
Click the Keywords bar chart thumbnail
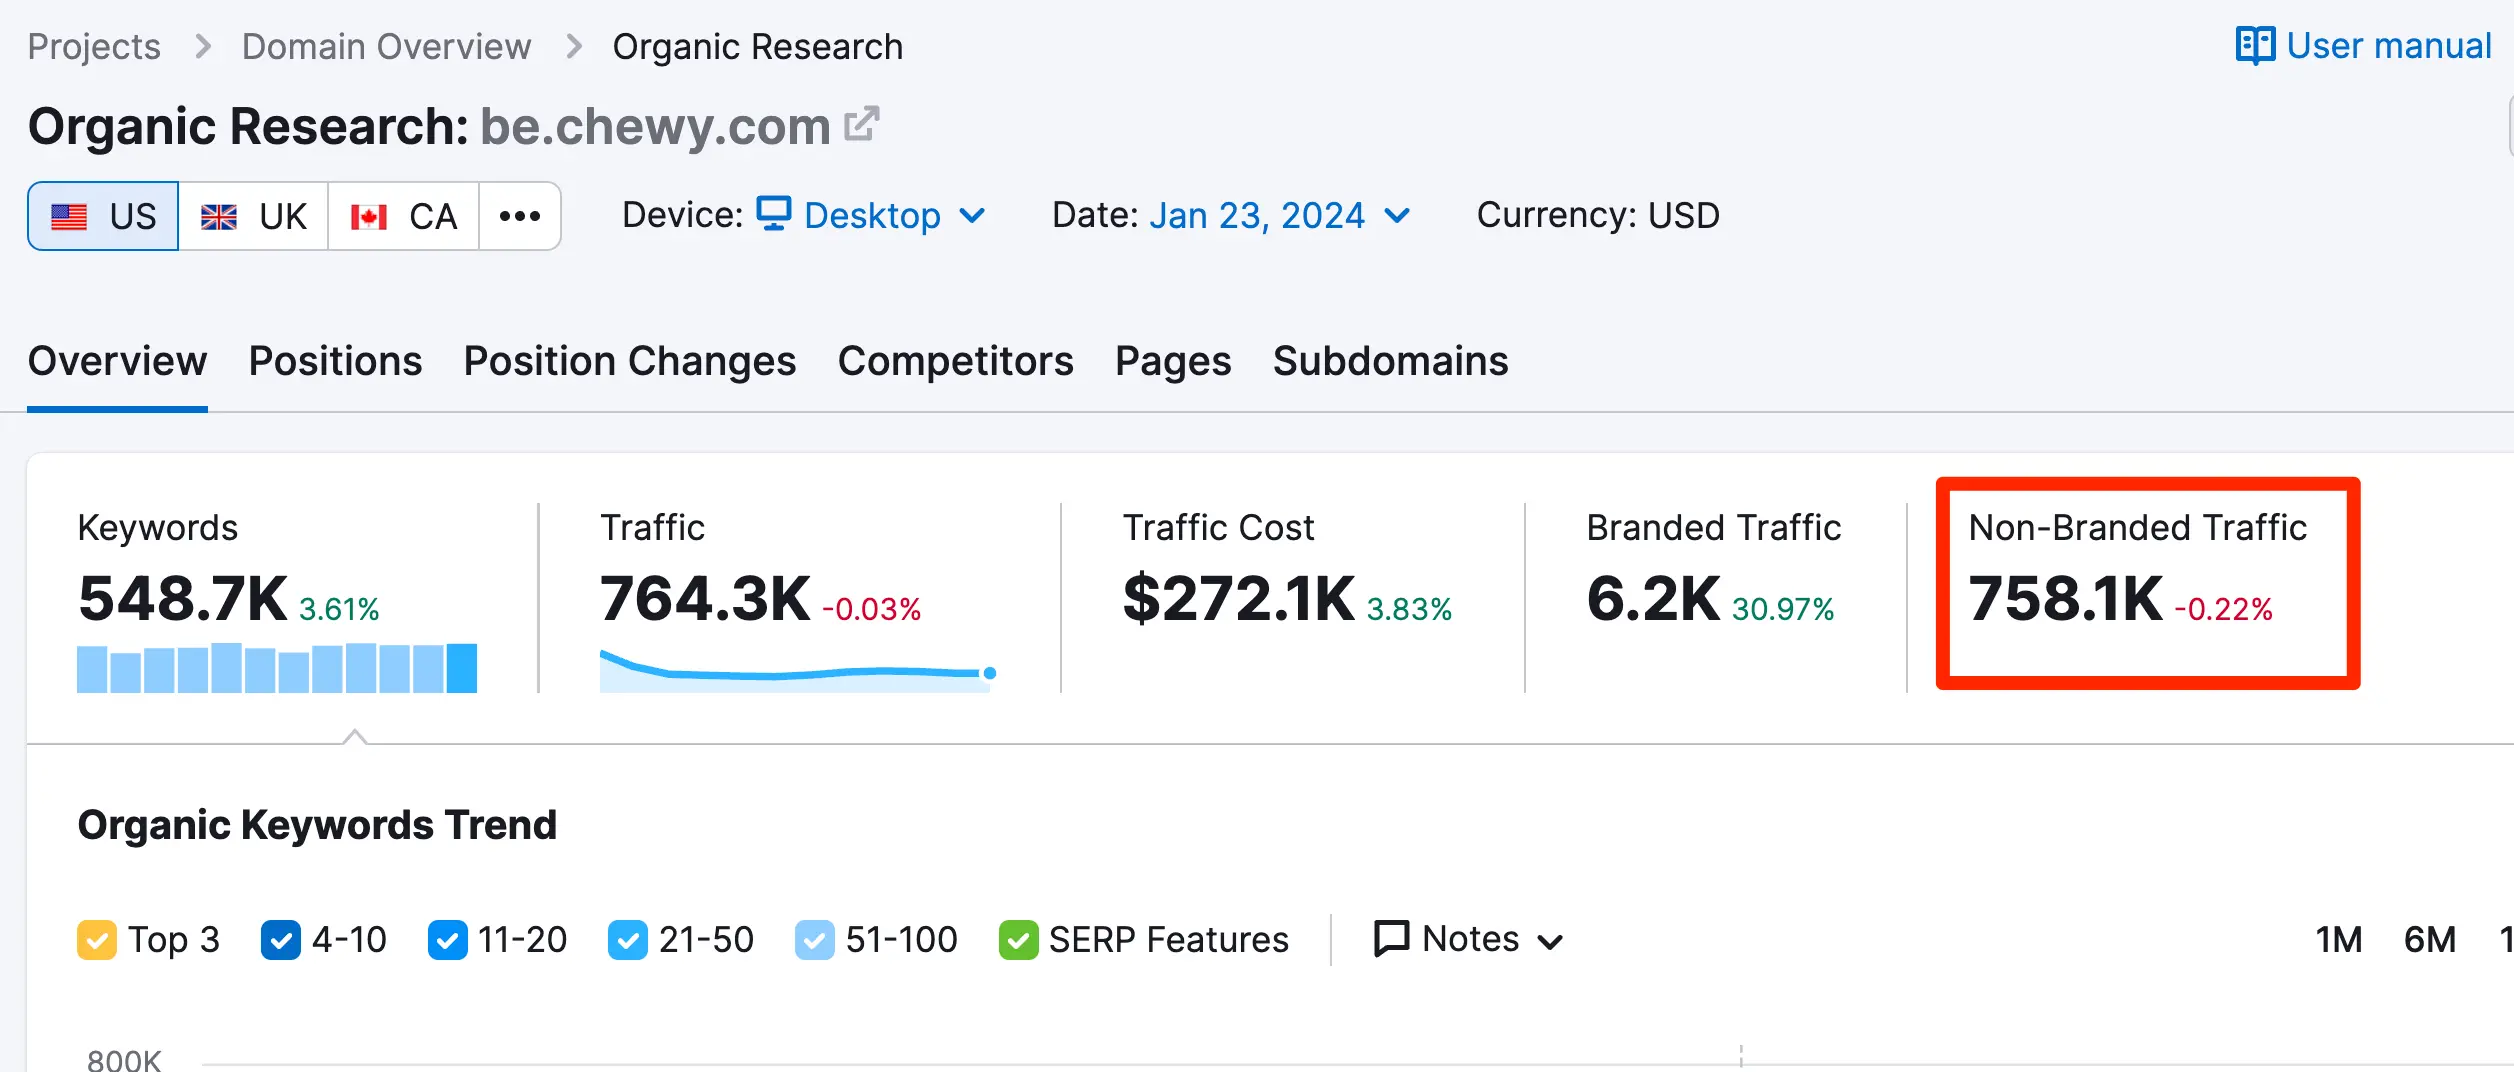point(277,668)
